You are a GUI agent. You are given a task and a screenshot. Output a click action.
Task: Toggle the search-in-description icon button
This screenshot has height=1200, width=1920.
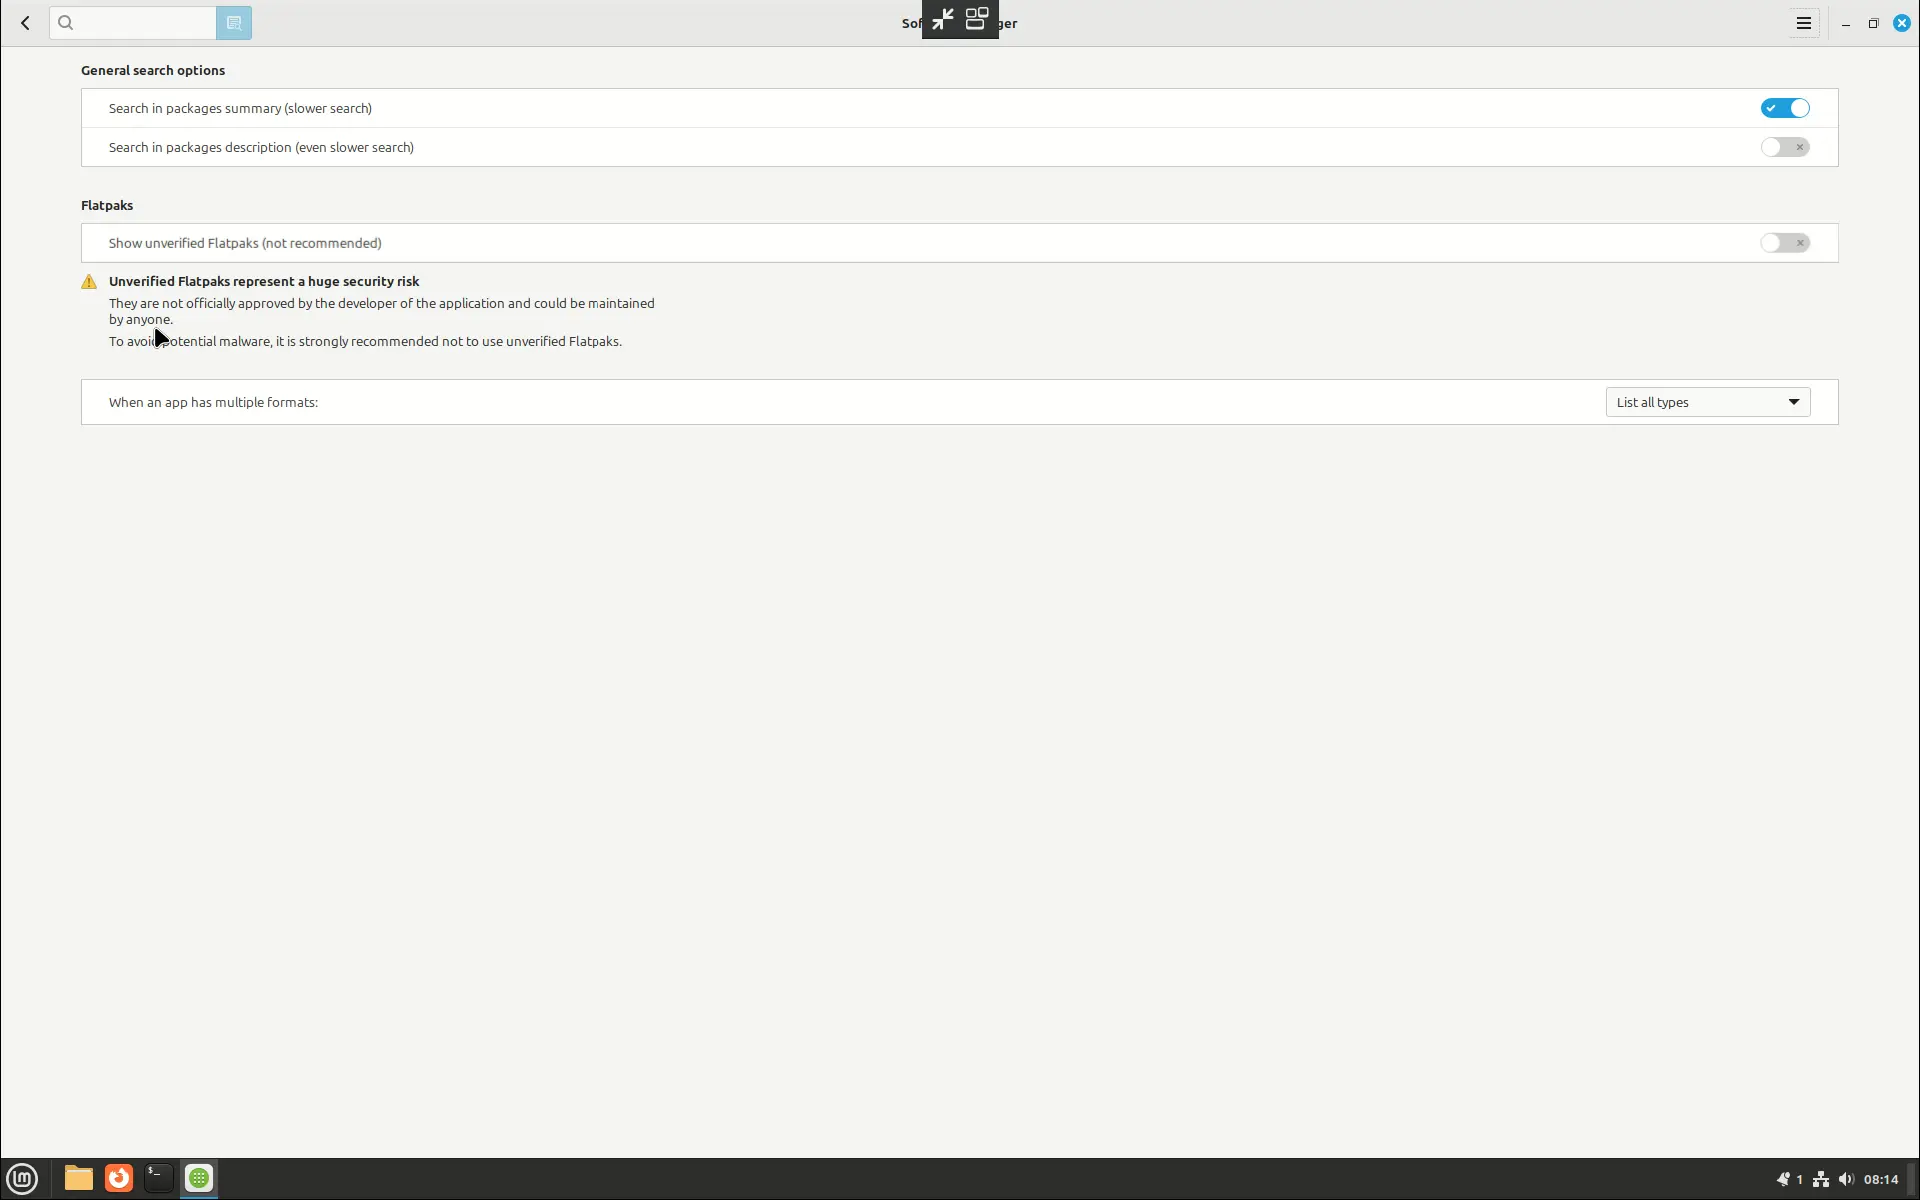point(234,23)
